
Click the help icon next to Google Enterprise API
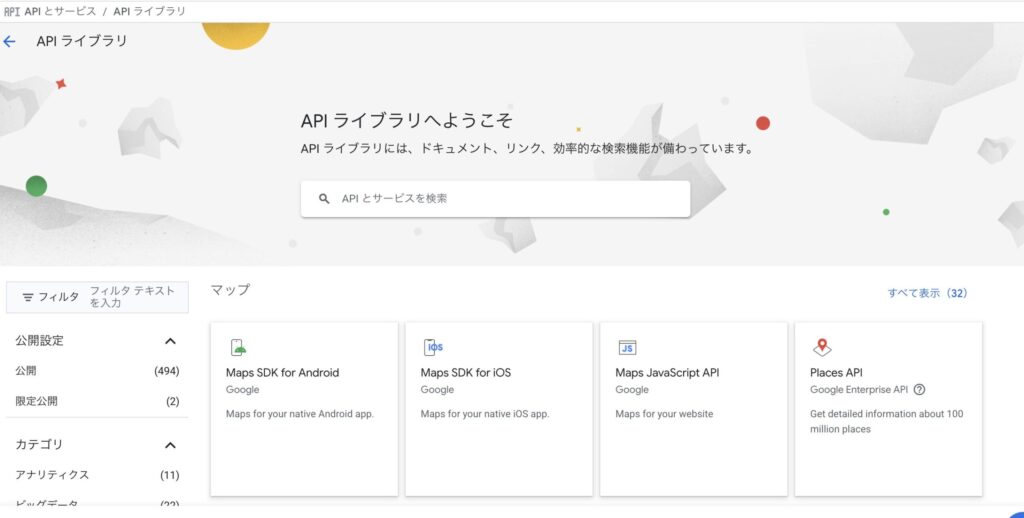point(919,390)
